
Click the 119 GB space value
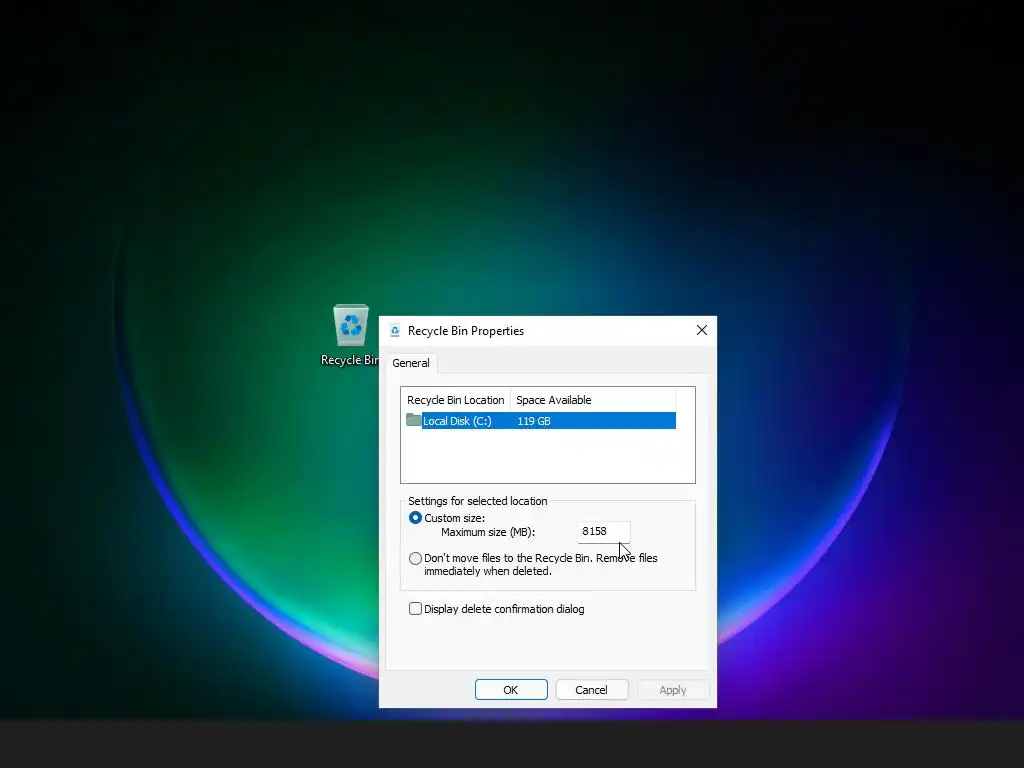pyautogui.click(x=534, y=421)
